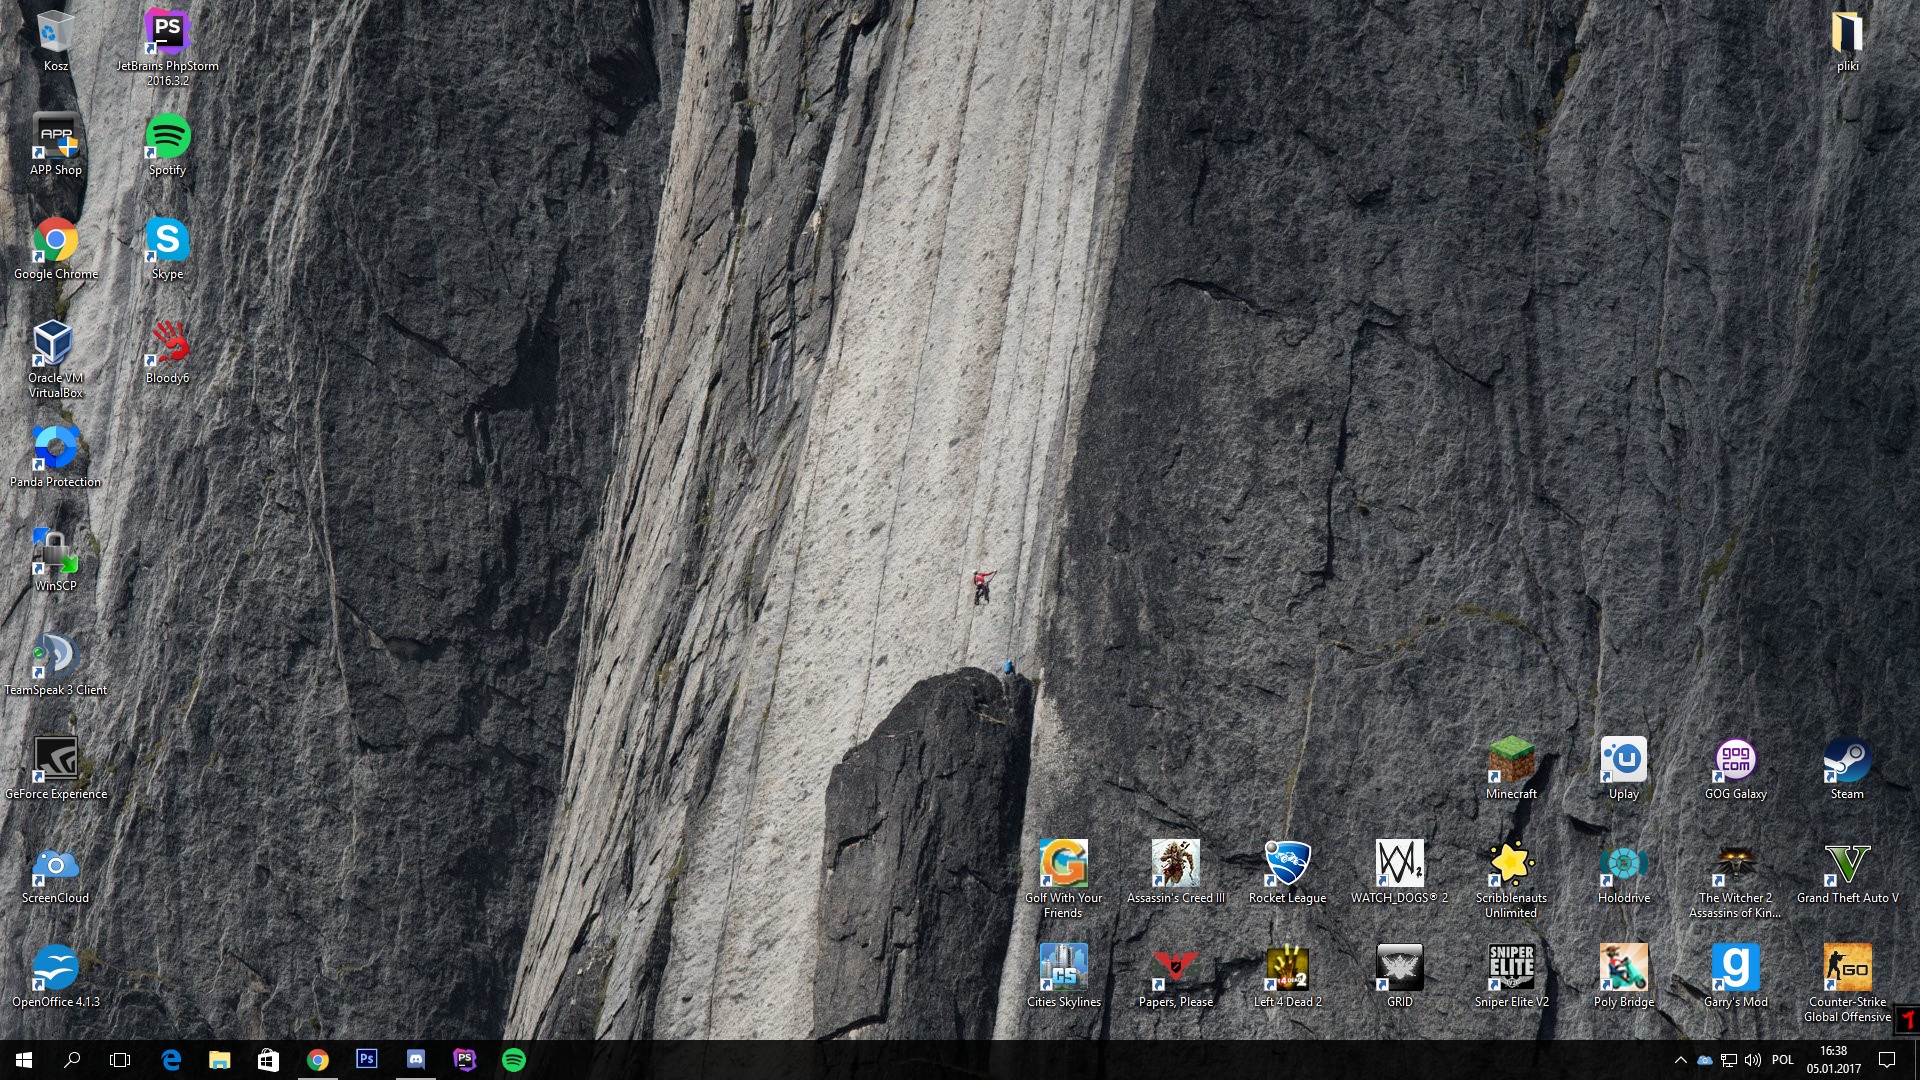Viewport: 1920px width, 1080px height.
Task: Open the volume speaker tray icon
Action: coord(1753,1060)
